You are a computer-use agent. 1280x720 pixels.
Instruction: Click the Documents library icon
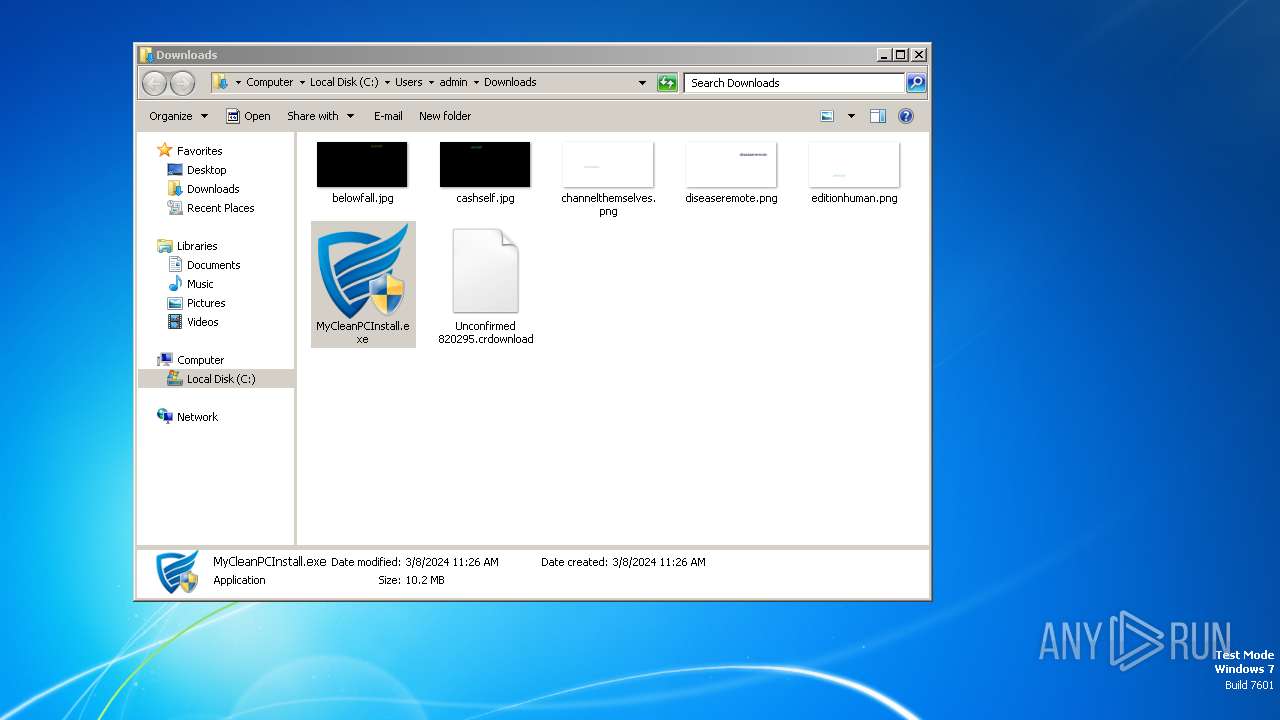175,265
